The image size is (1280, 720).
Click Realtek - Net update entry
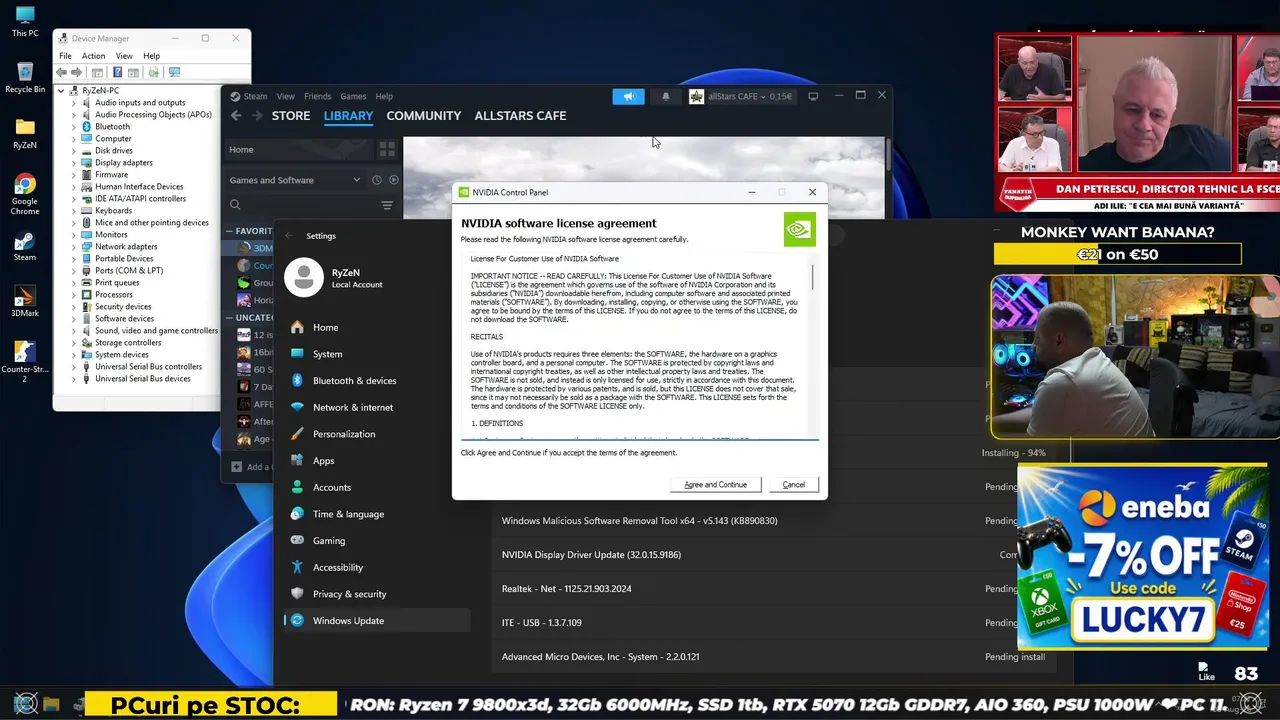pos(567,589)
